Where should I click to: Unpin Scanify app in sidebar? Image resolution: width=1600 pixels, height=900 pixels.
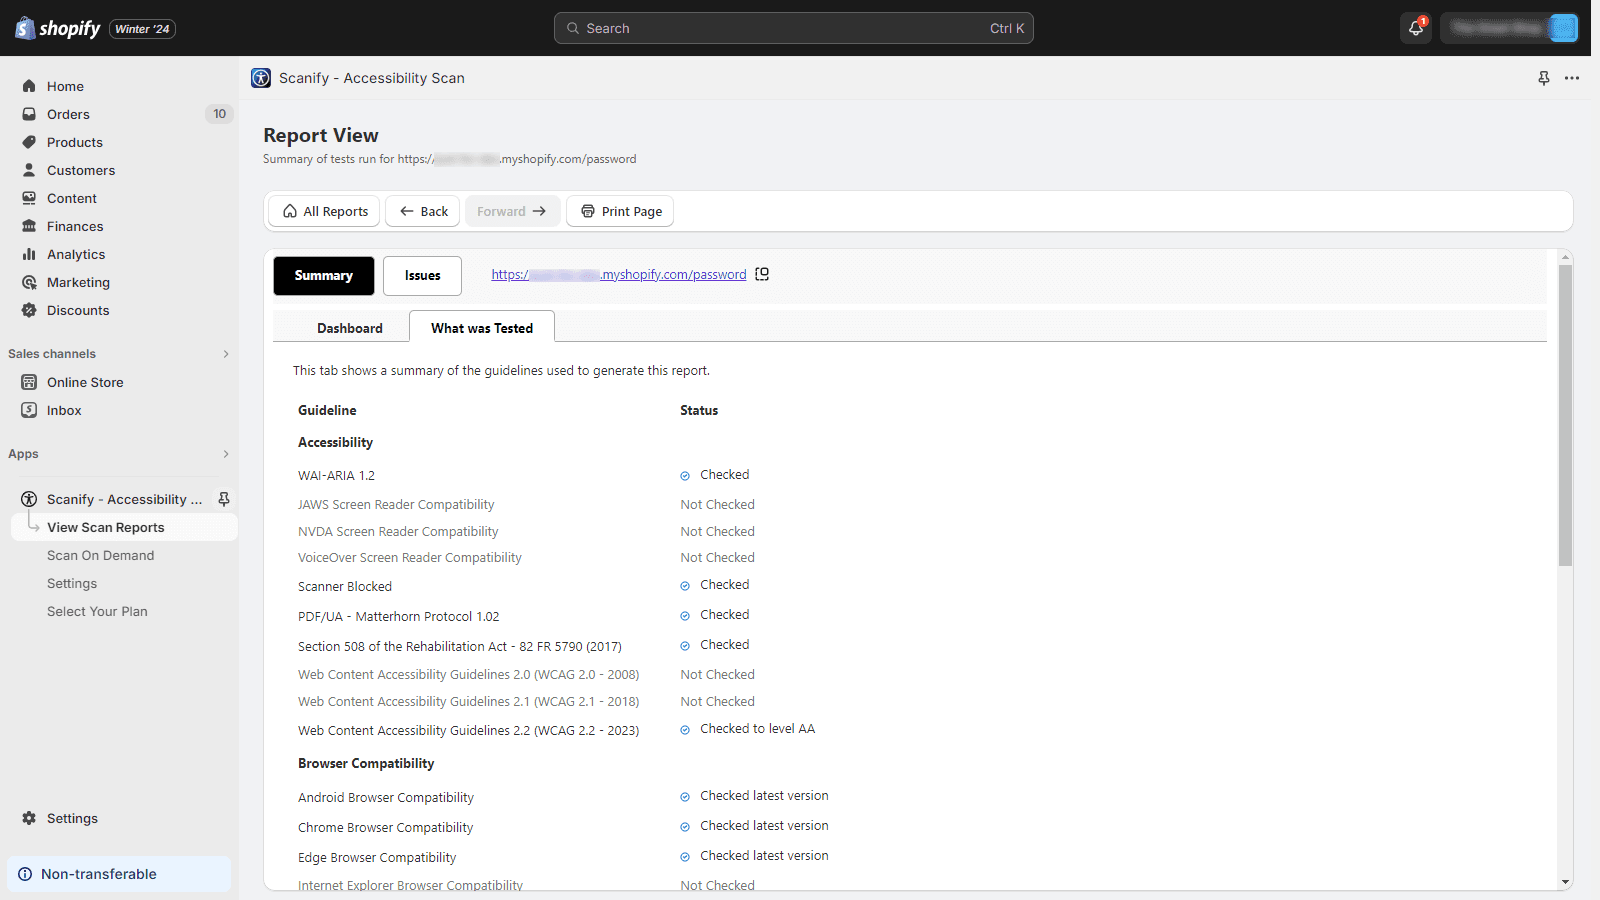(x=224, y=499)
